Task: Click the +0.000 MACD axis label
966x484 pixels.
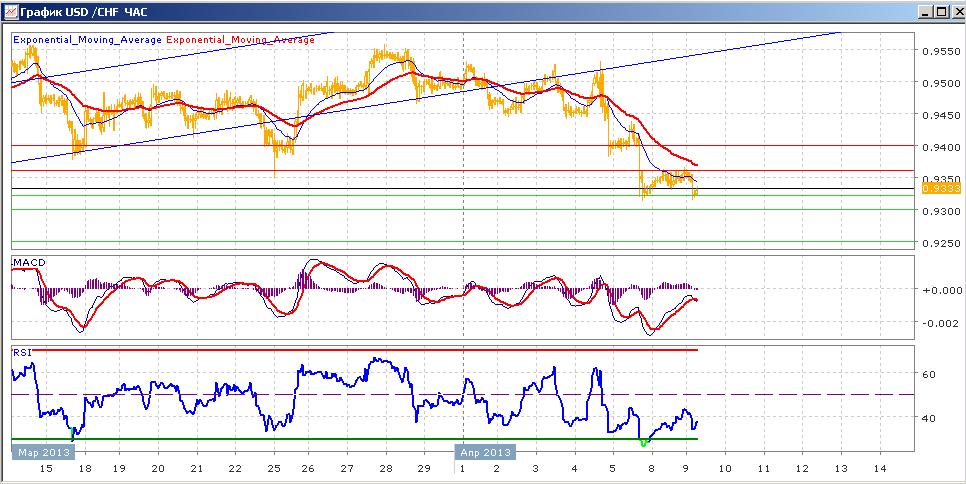Action: [941, 289]
